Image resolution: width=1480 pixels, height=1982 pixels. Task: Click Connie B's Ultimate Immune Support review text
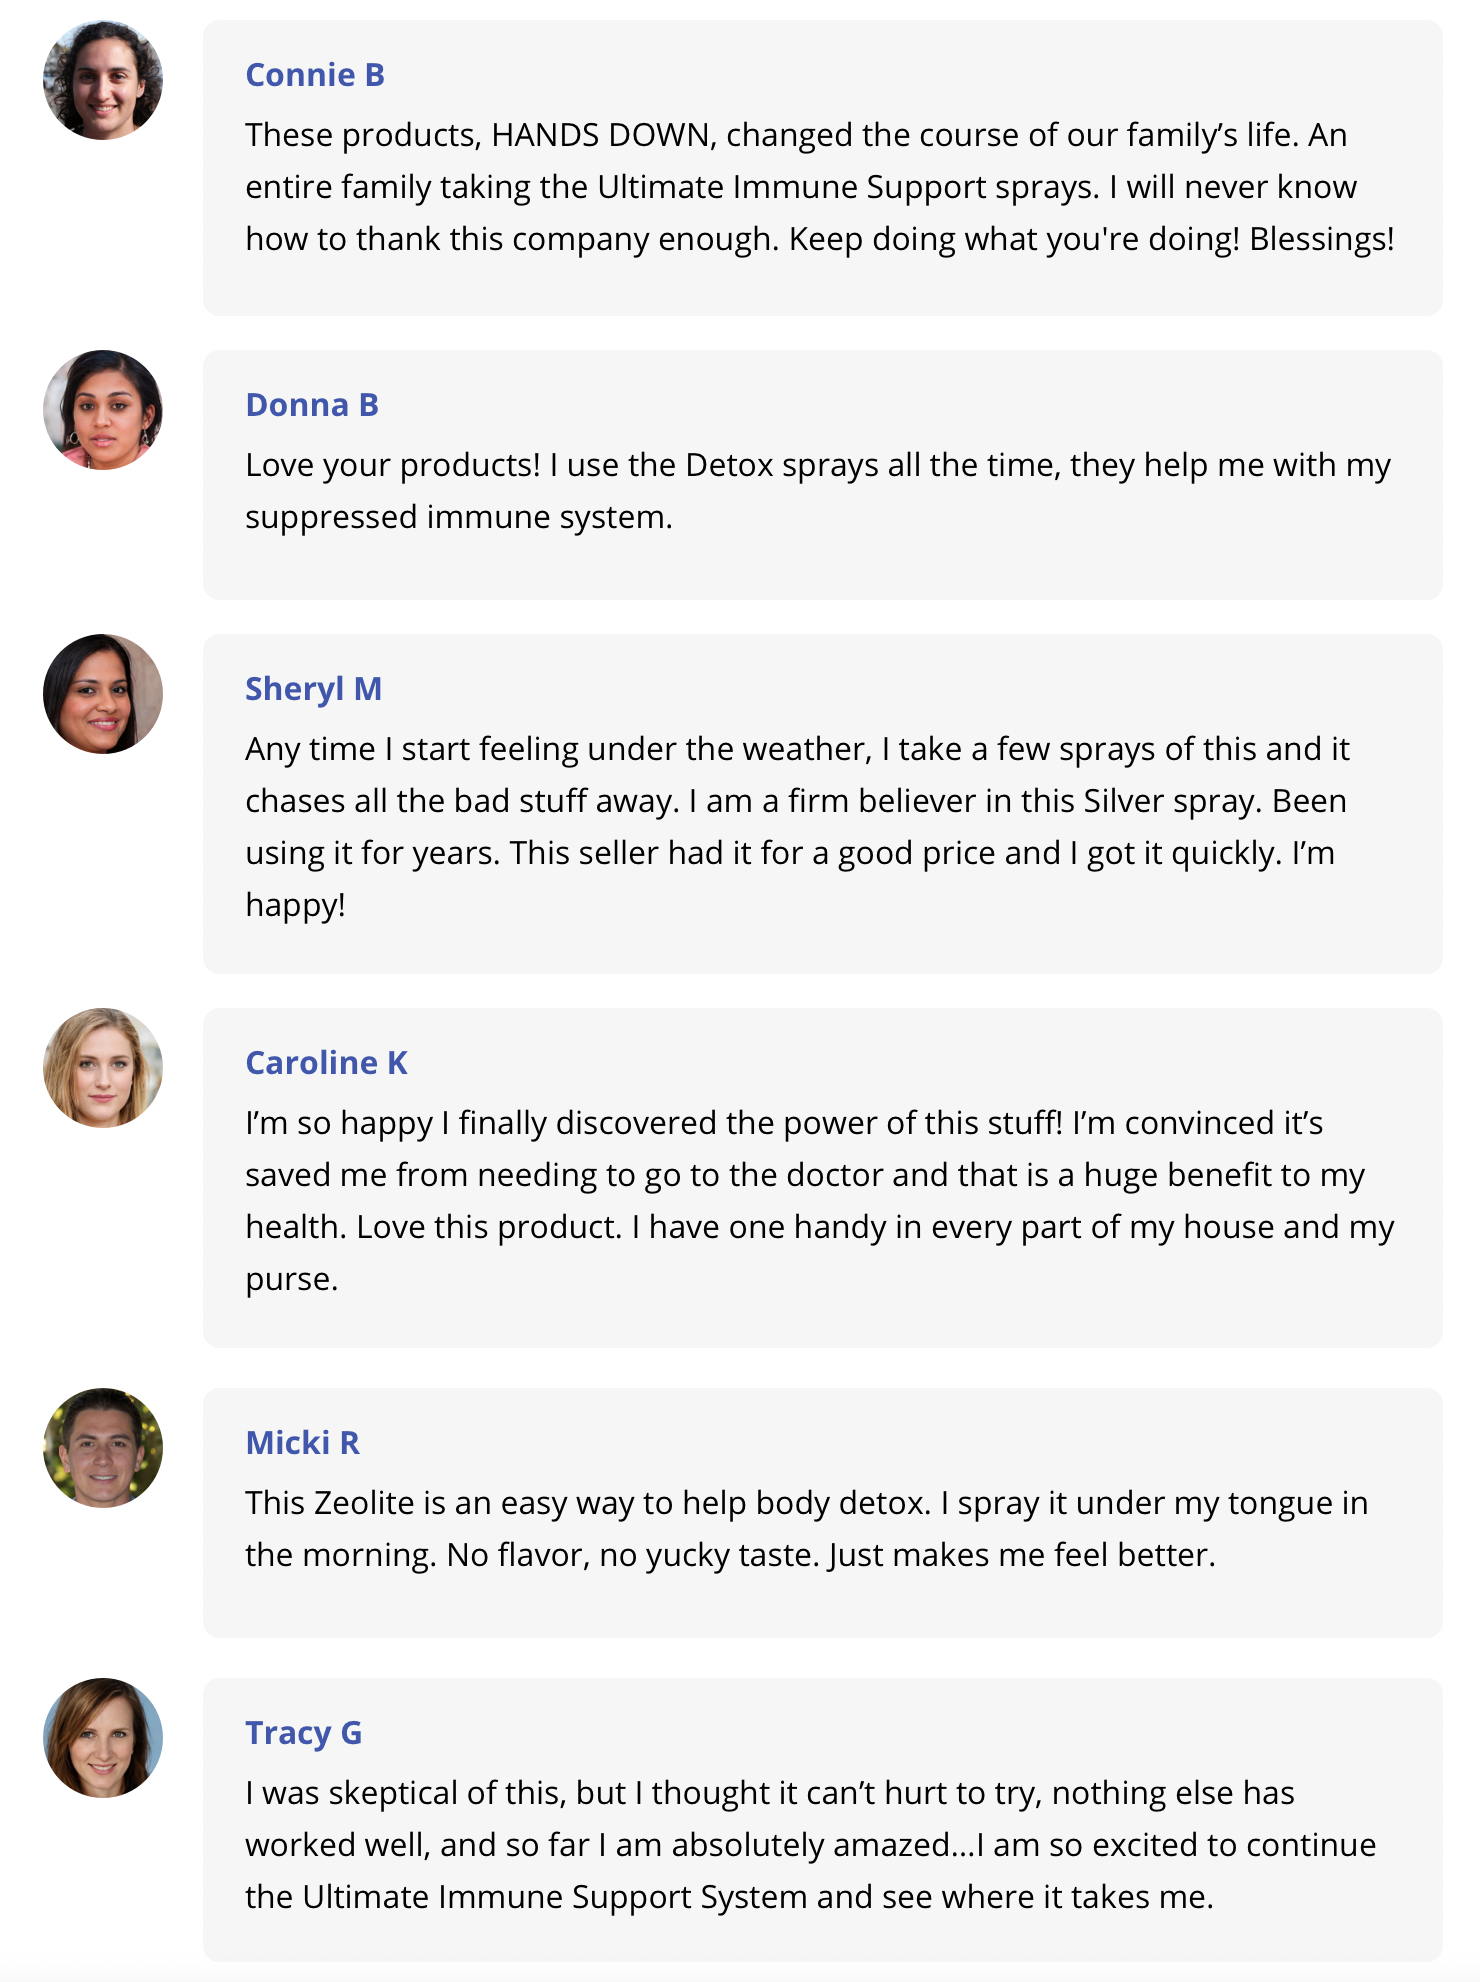pos(820,187)
